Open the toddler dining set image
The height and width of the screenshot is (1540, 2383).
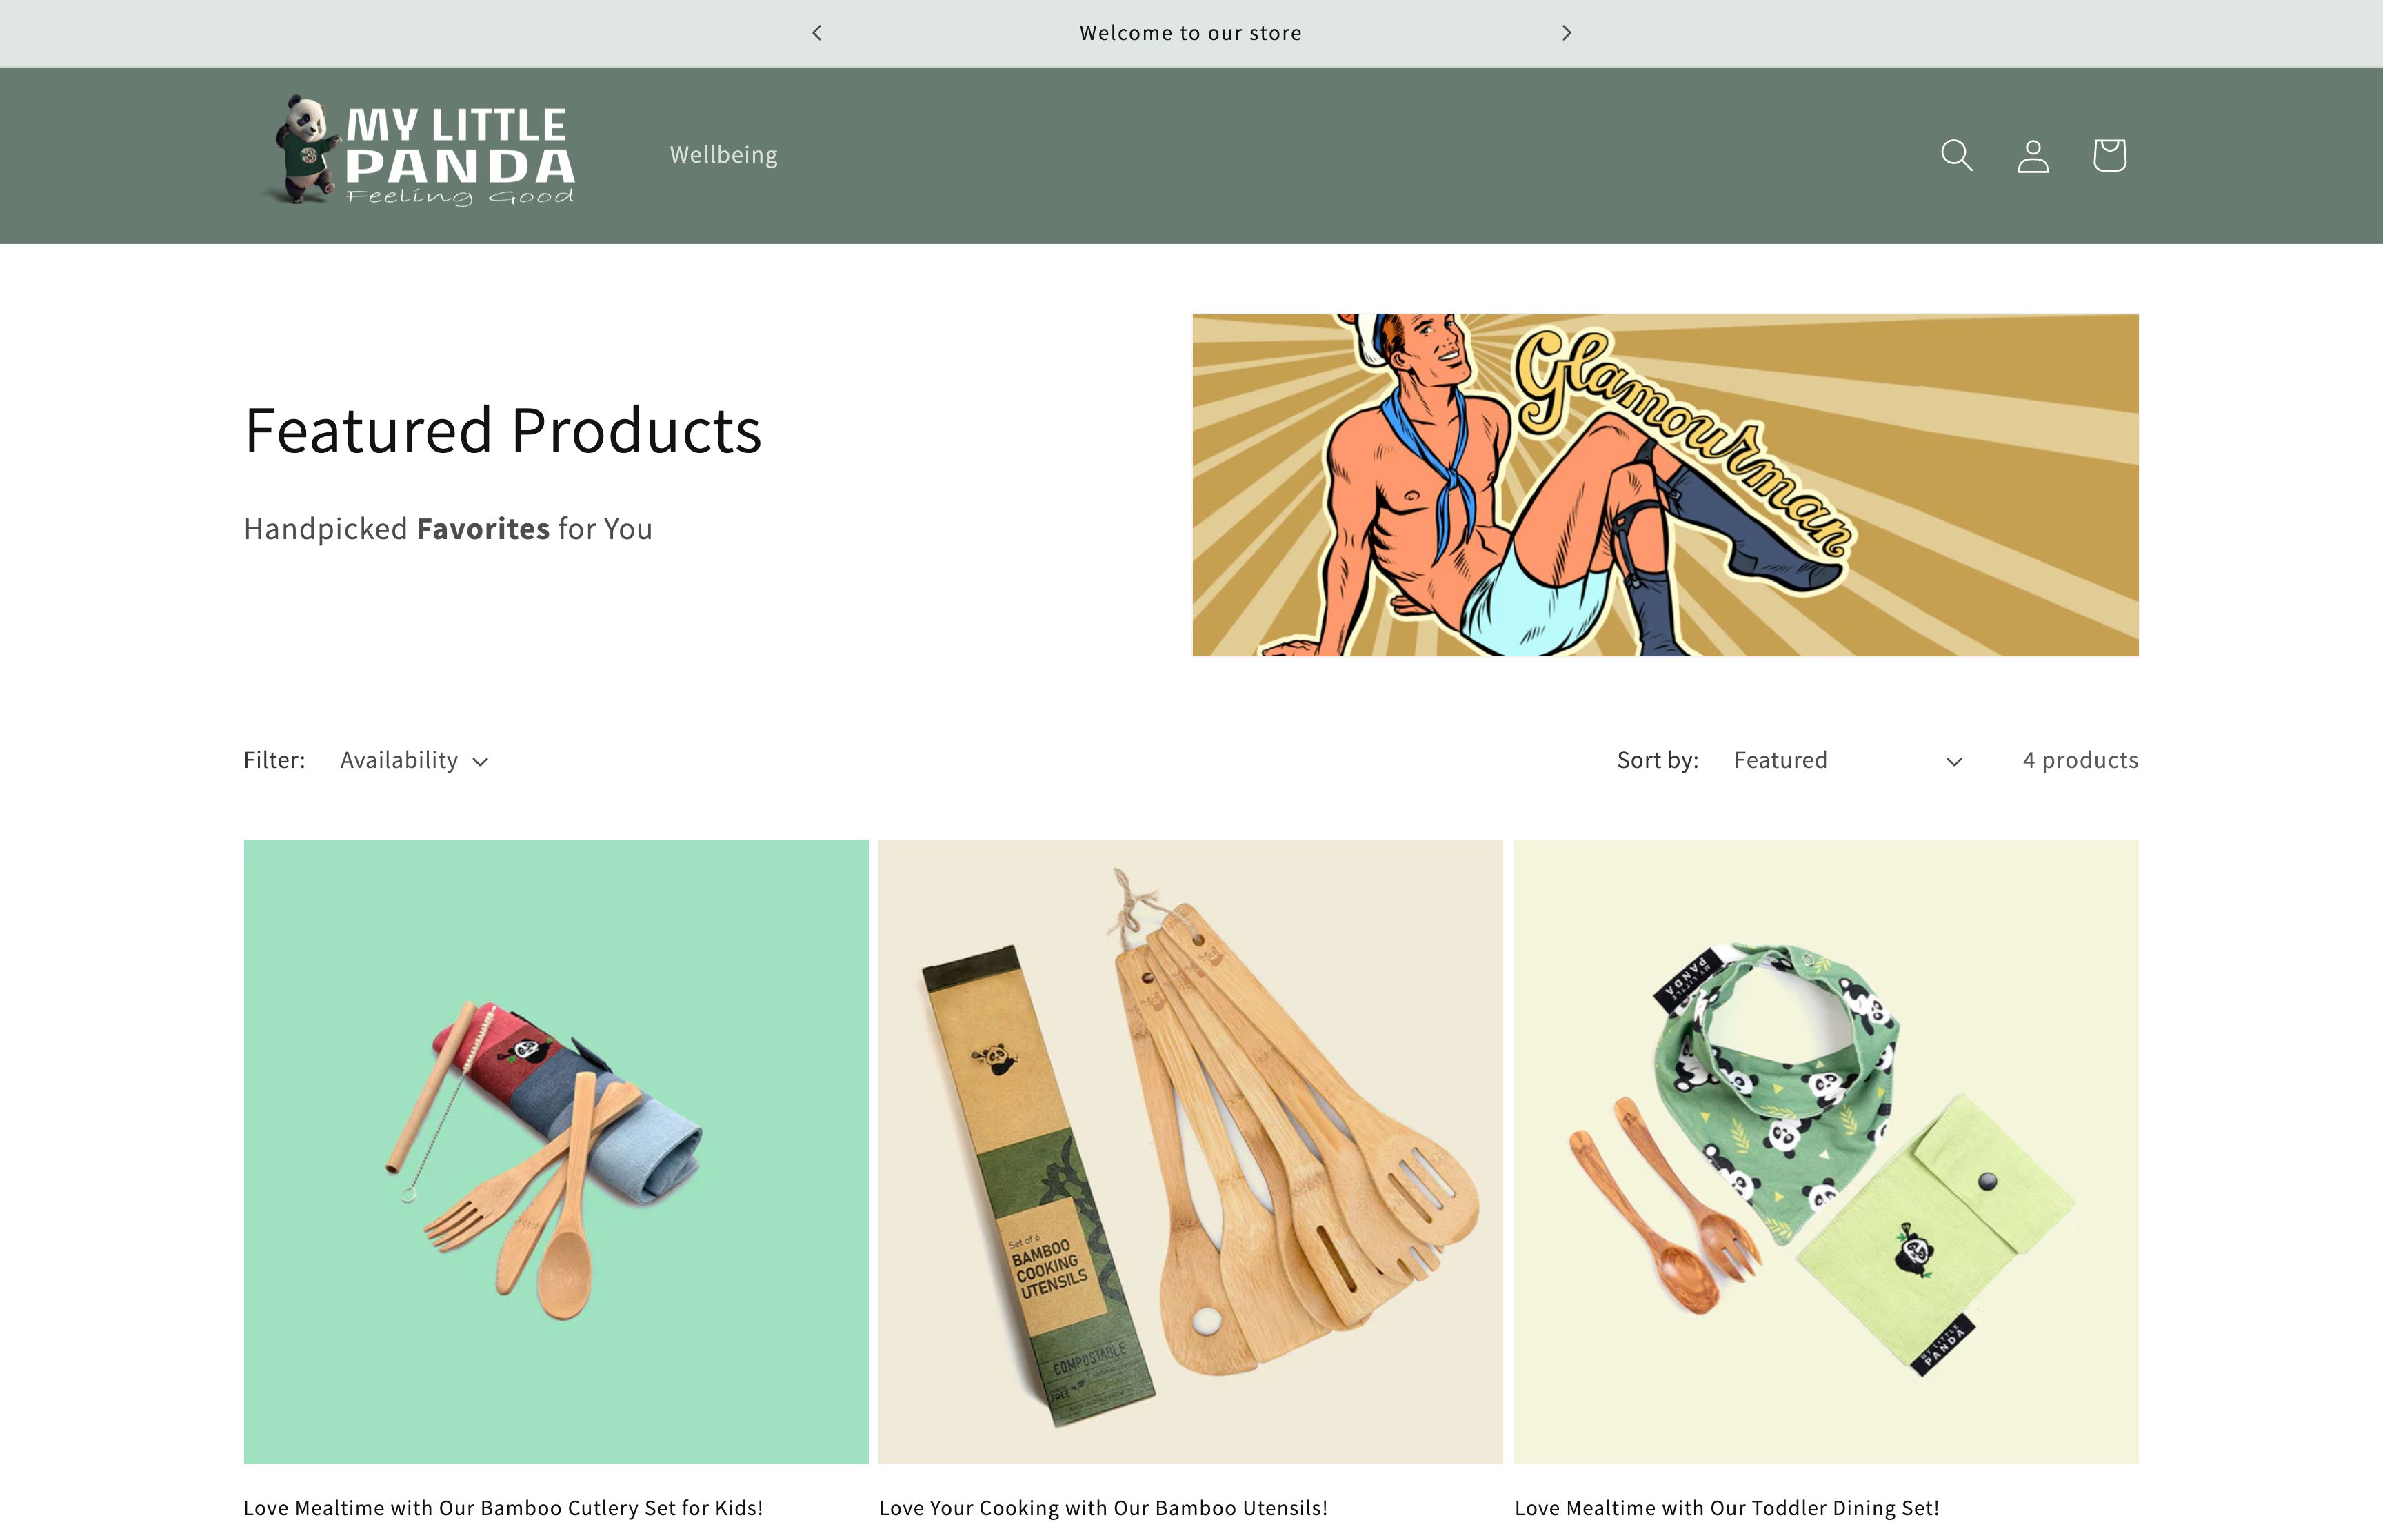1826,1151
